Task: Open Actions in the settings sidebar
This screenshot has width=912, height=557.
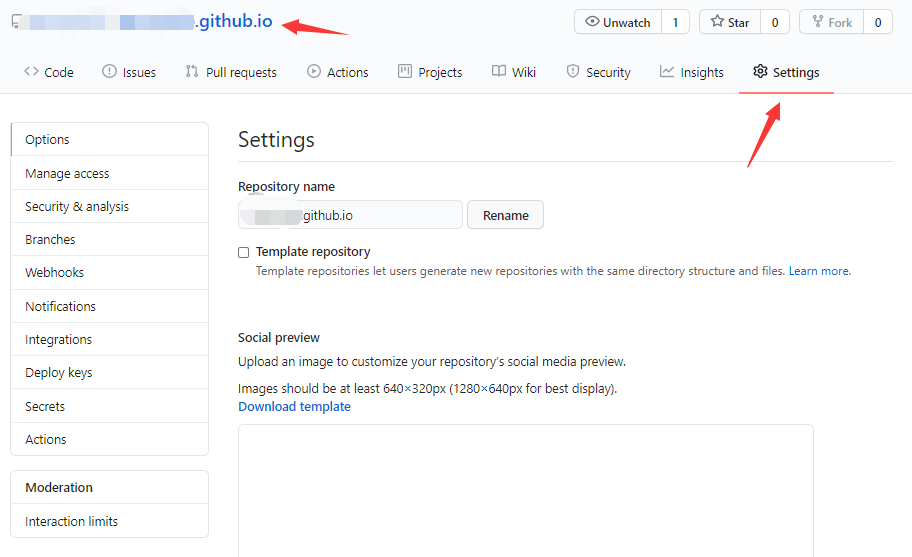Action: click(x=109, y=440)
